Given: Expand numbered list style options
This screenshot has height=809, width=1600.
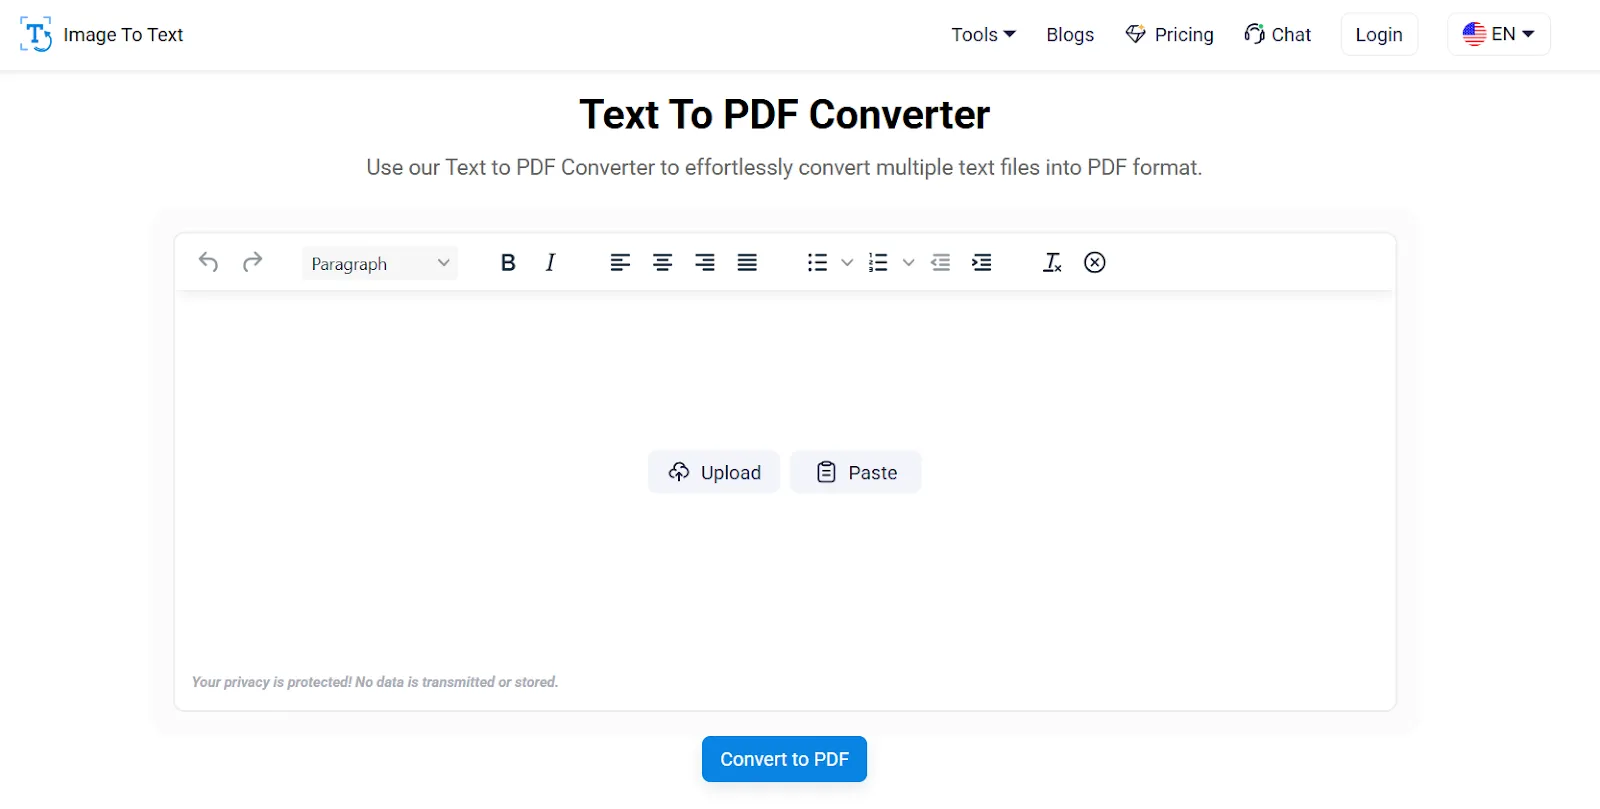Looking at the screenshot, I should coord(908,262).
